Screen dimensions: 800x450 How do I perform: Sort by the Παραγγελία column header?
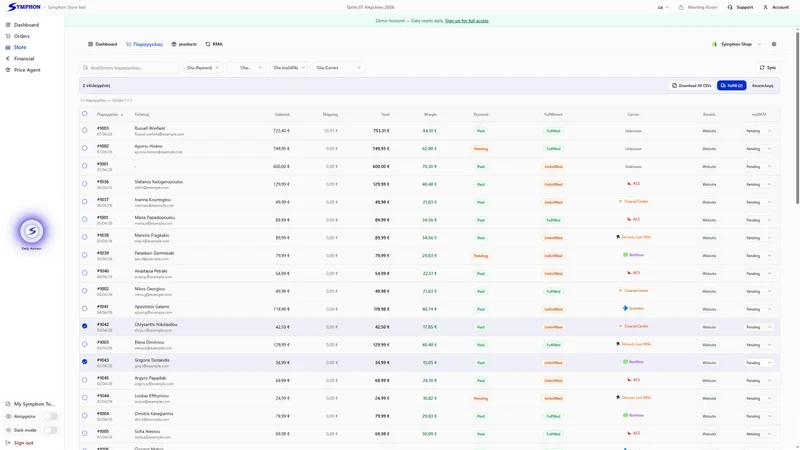(110, 115)
